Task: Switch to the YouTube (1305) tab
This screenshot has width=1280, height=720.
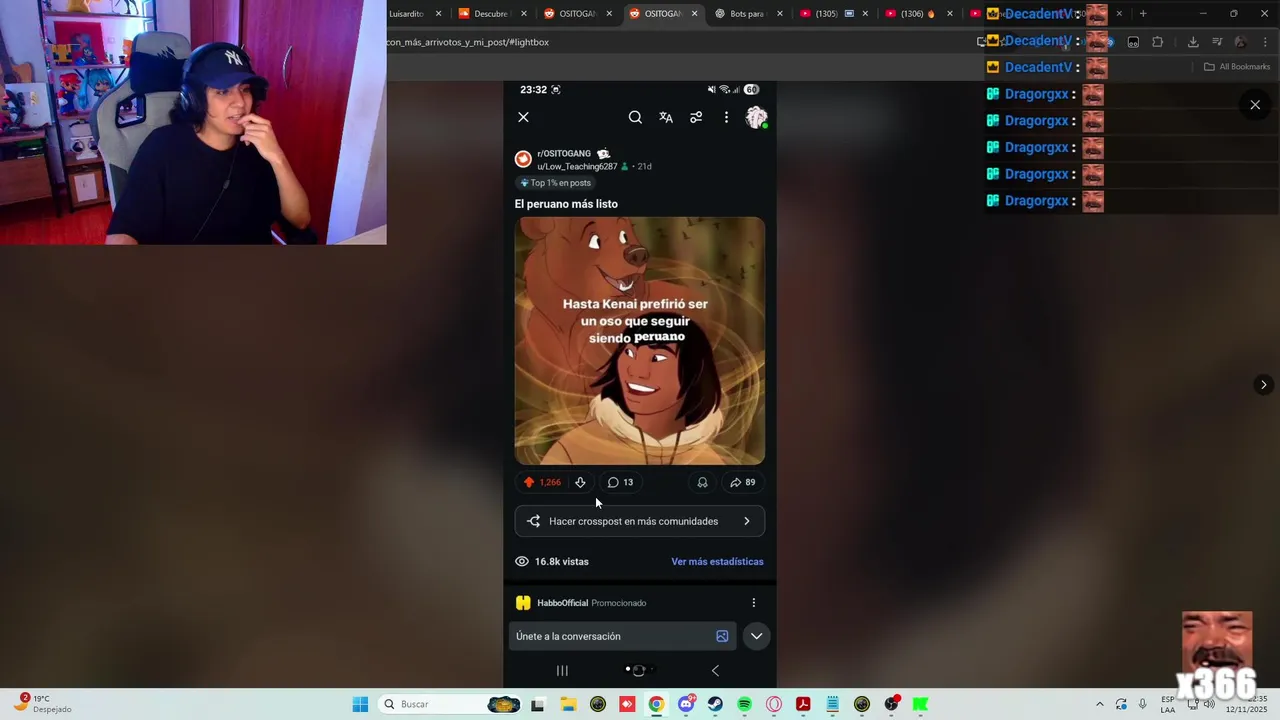Action: (825, 14)
